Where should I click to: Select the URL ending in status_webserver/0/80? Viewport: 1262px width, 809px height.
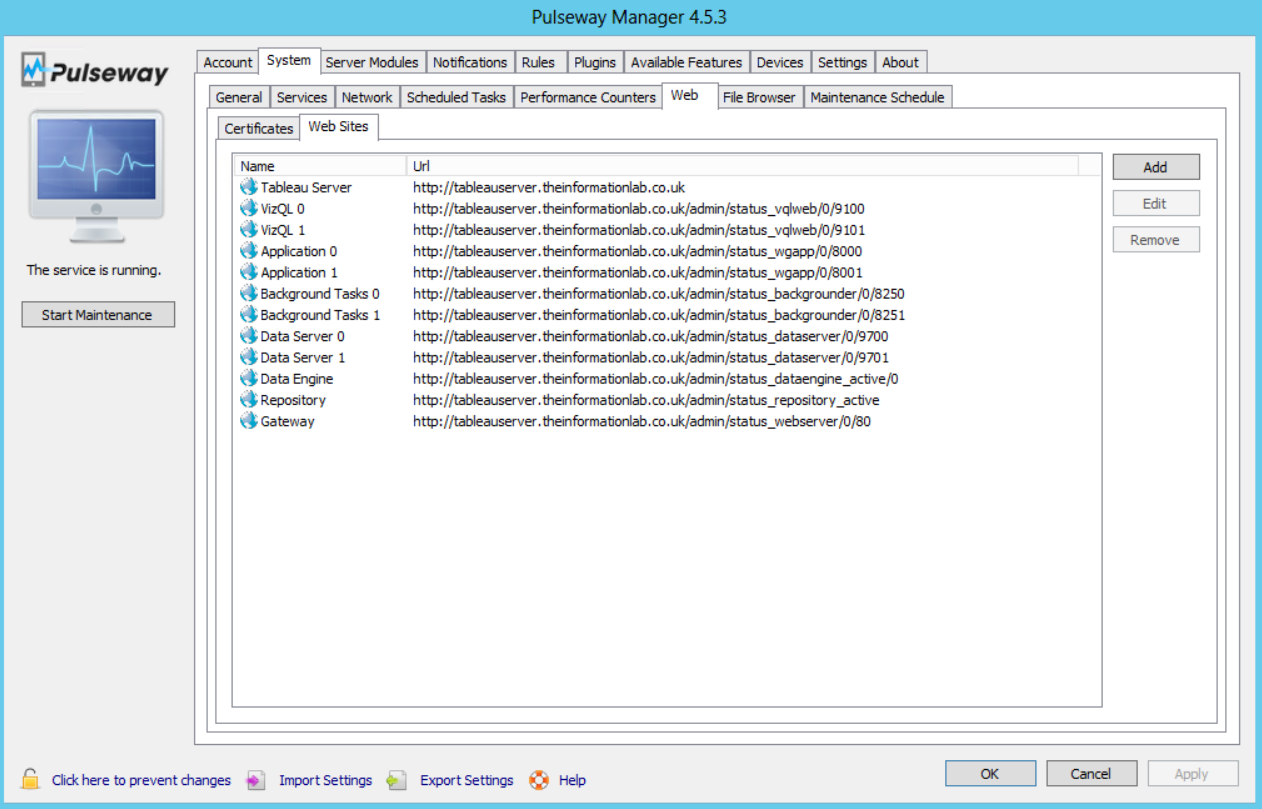642,421
